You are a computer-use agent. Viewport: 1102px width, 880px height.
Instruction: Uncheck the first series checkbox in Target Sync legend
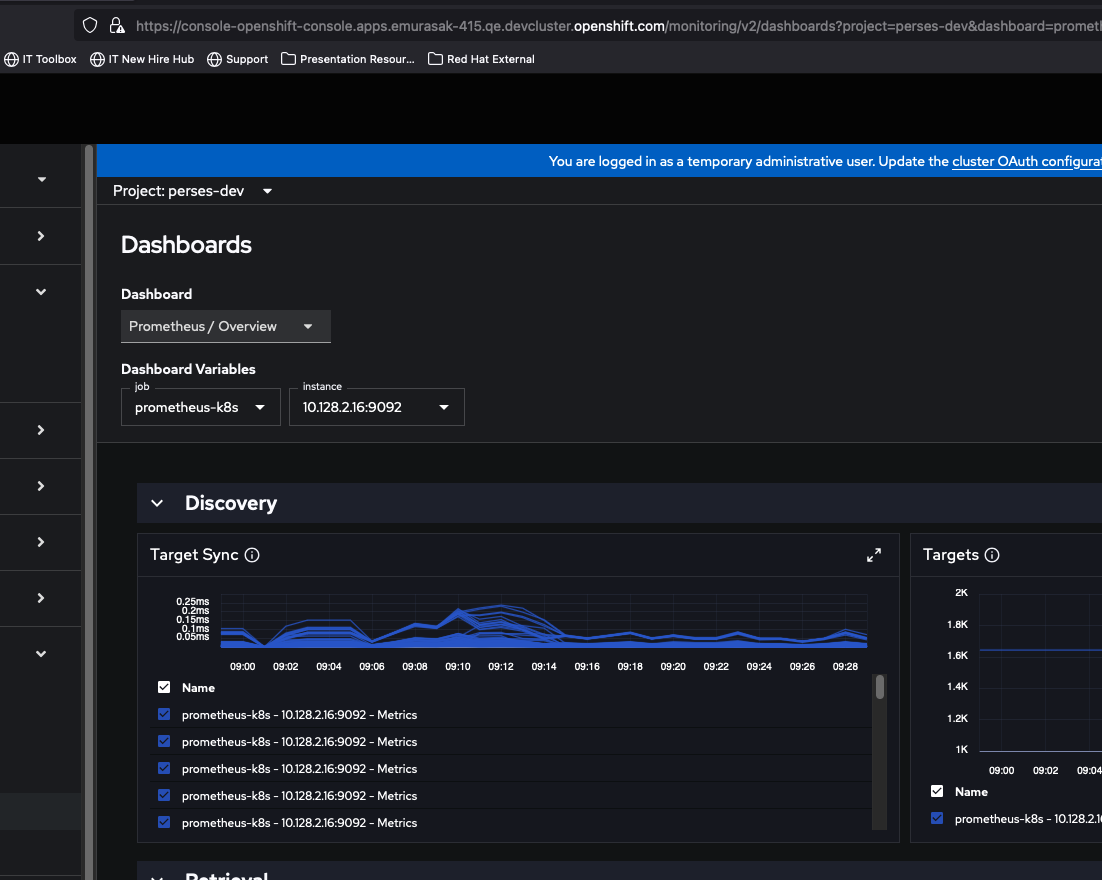pos(164,715)
